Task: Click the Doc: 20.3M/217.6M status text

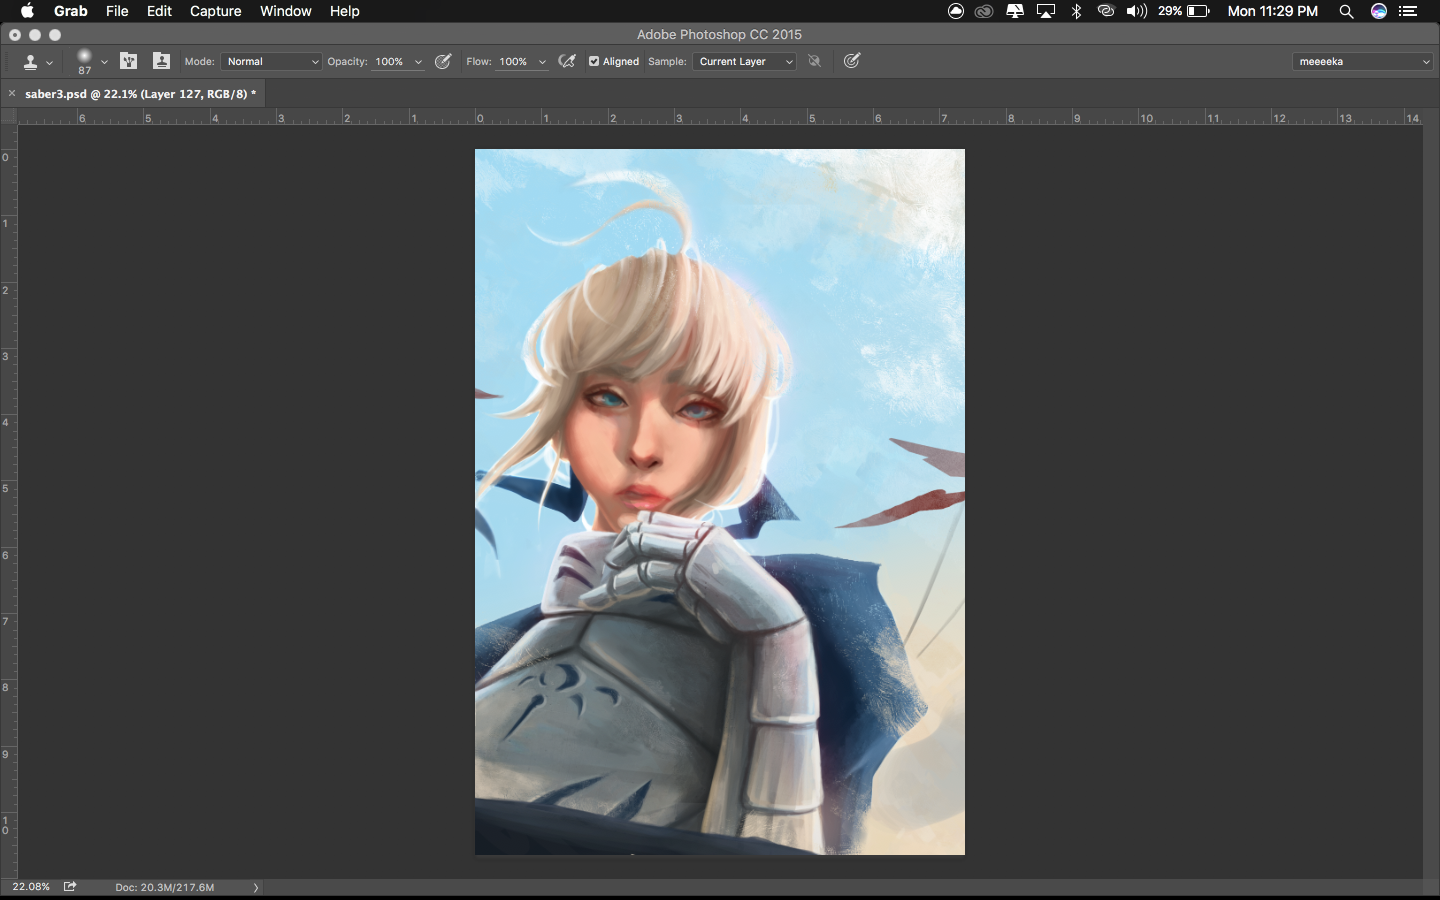Action: 165,887
